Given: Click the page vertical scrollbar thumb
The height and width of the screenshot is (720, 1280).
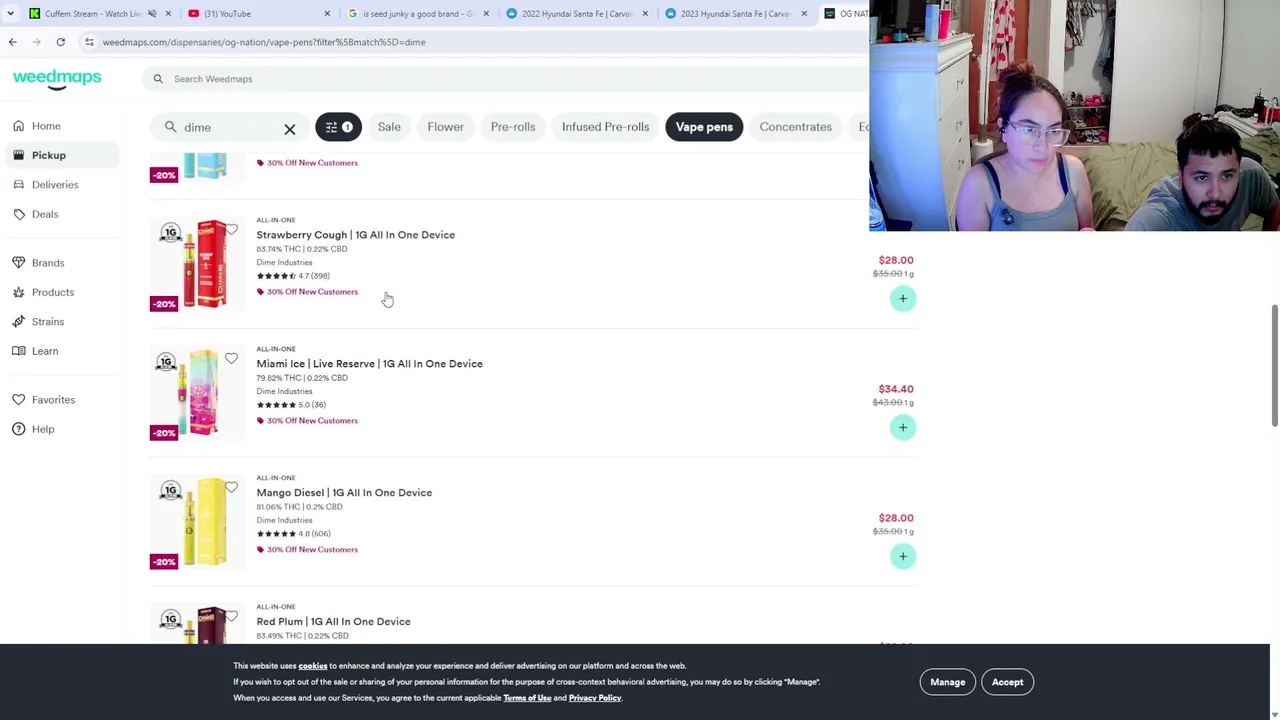Looking at the screenshot, I should click(x=1274, y=366).
